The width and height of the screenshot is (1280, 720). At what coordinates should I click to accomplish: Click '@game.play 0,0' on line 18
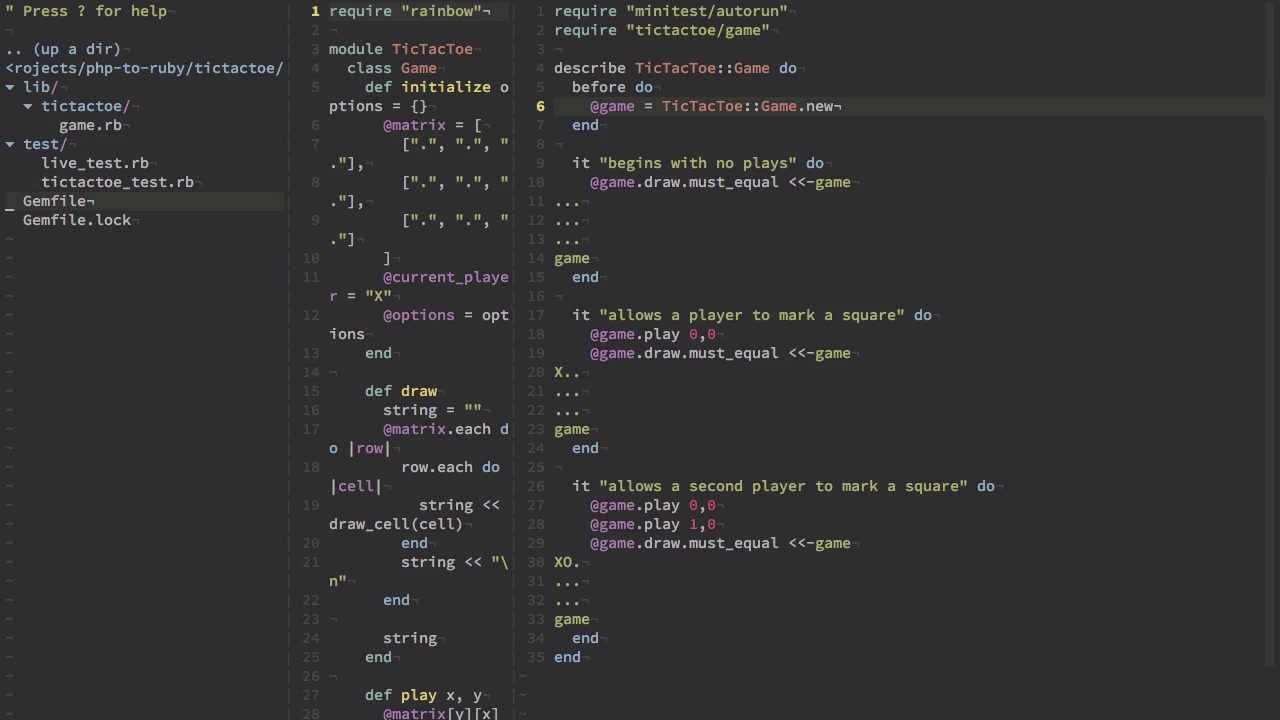tap(653, 334)
